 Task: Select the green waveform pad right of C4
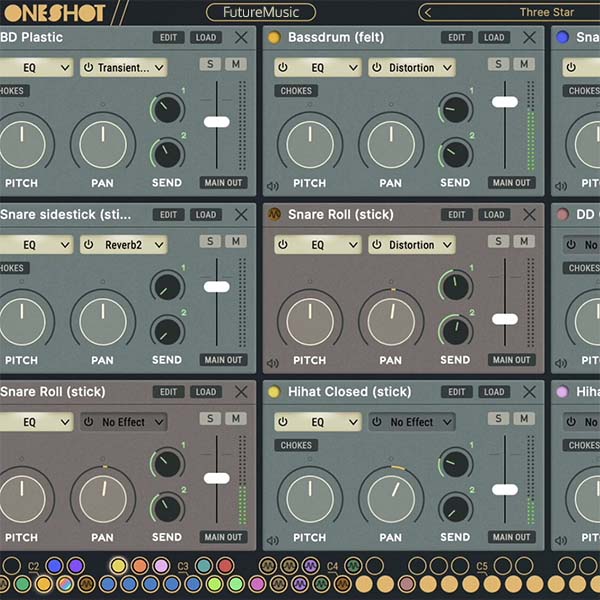(x=353, y=566)
